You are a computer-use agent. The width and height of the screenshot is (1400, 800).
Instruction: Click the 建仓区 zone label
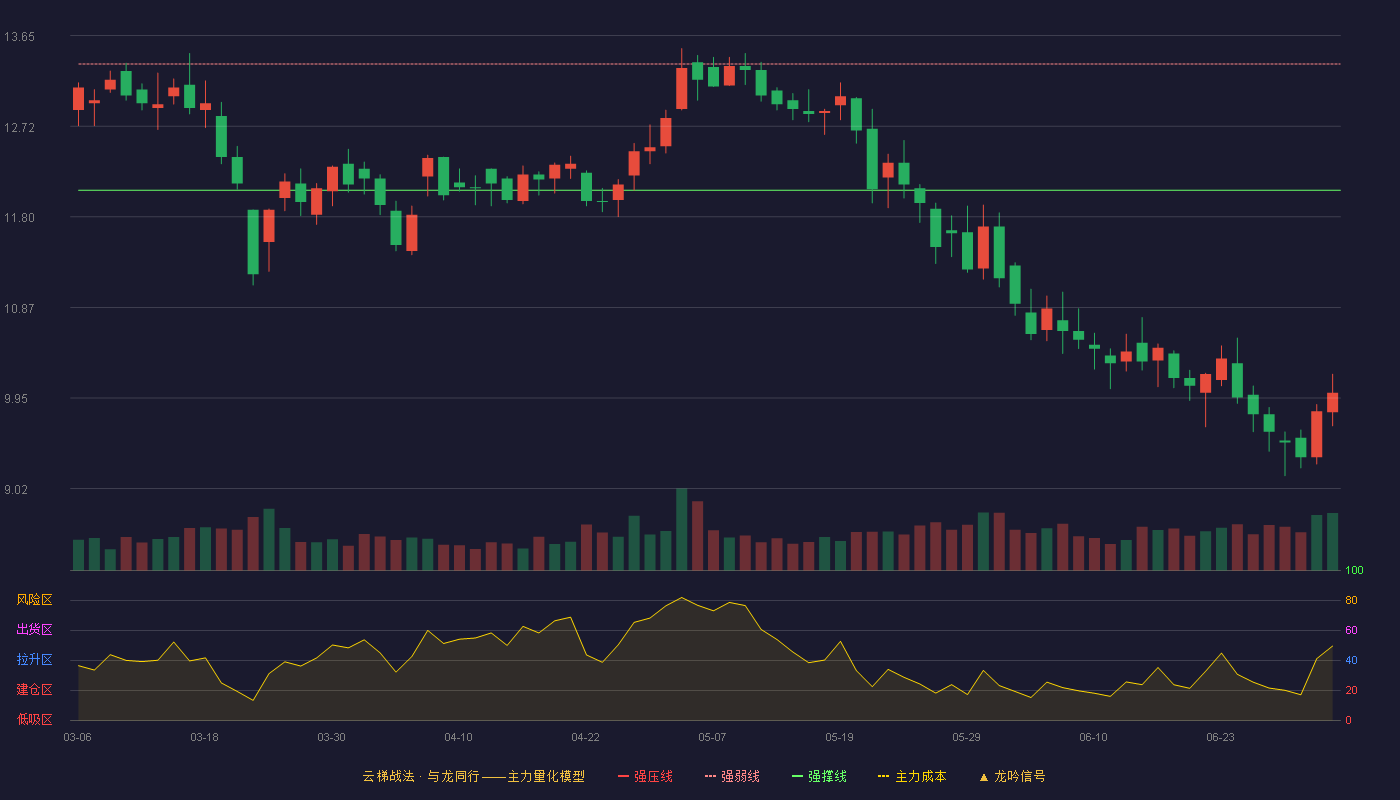(34, 690)
